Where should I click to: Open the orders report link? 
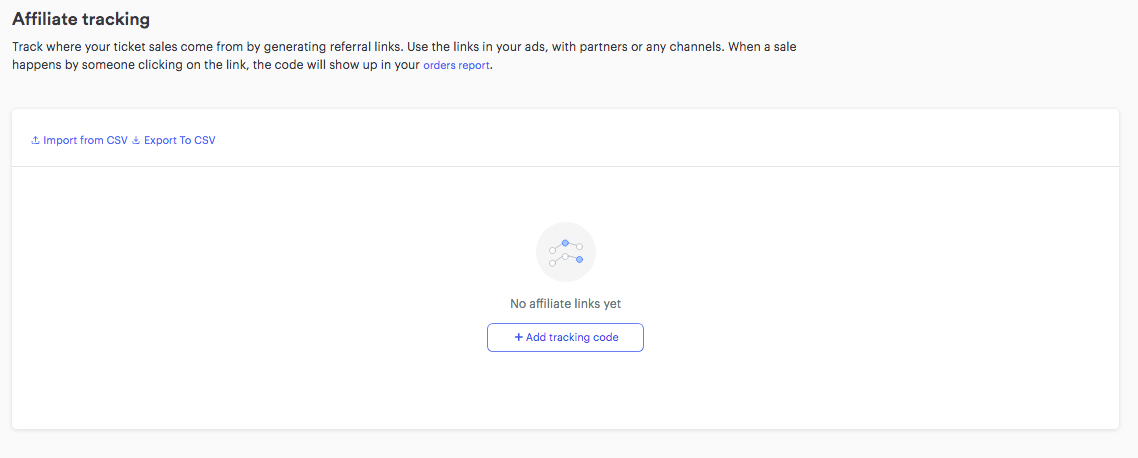pyautogui.click(x=457, y=65)
